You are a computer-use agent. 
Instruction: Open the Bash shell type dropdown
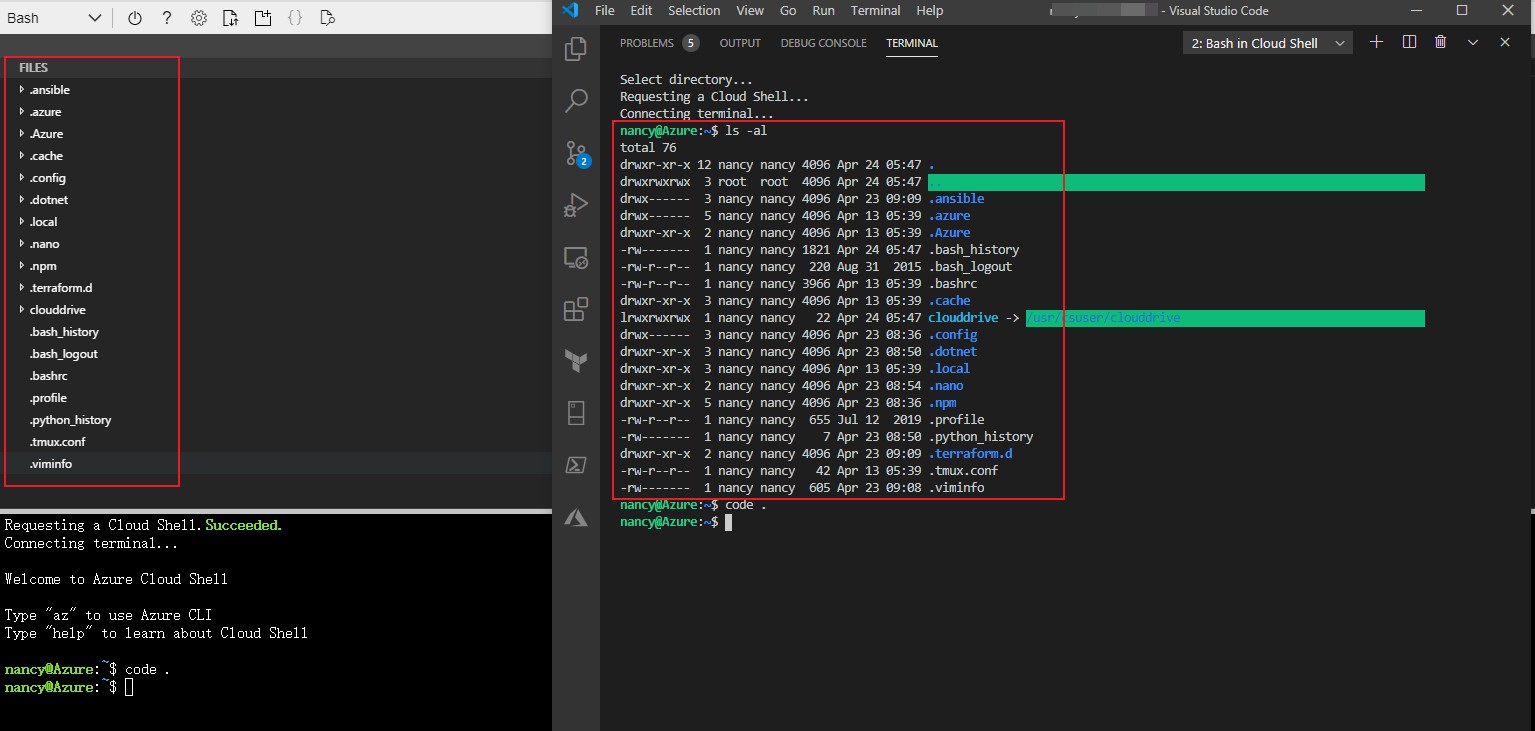point(55,18)
